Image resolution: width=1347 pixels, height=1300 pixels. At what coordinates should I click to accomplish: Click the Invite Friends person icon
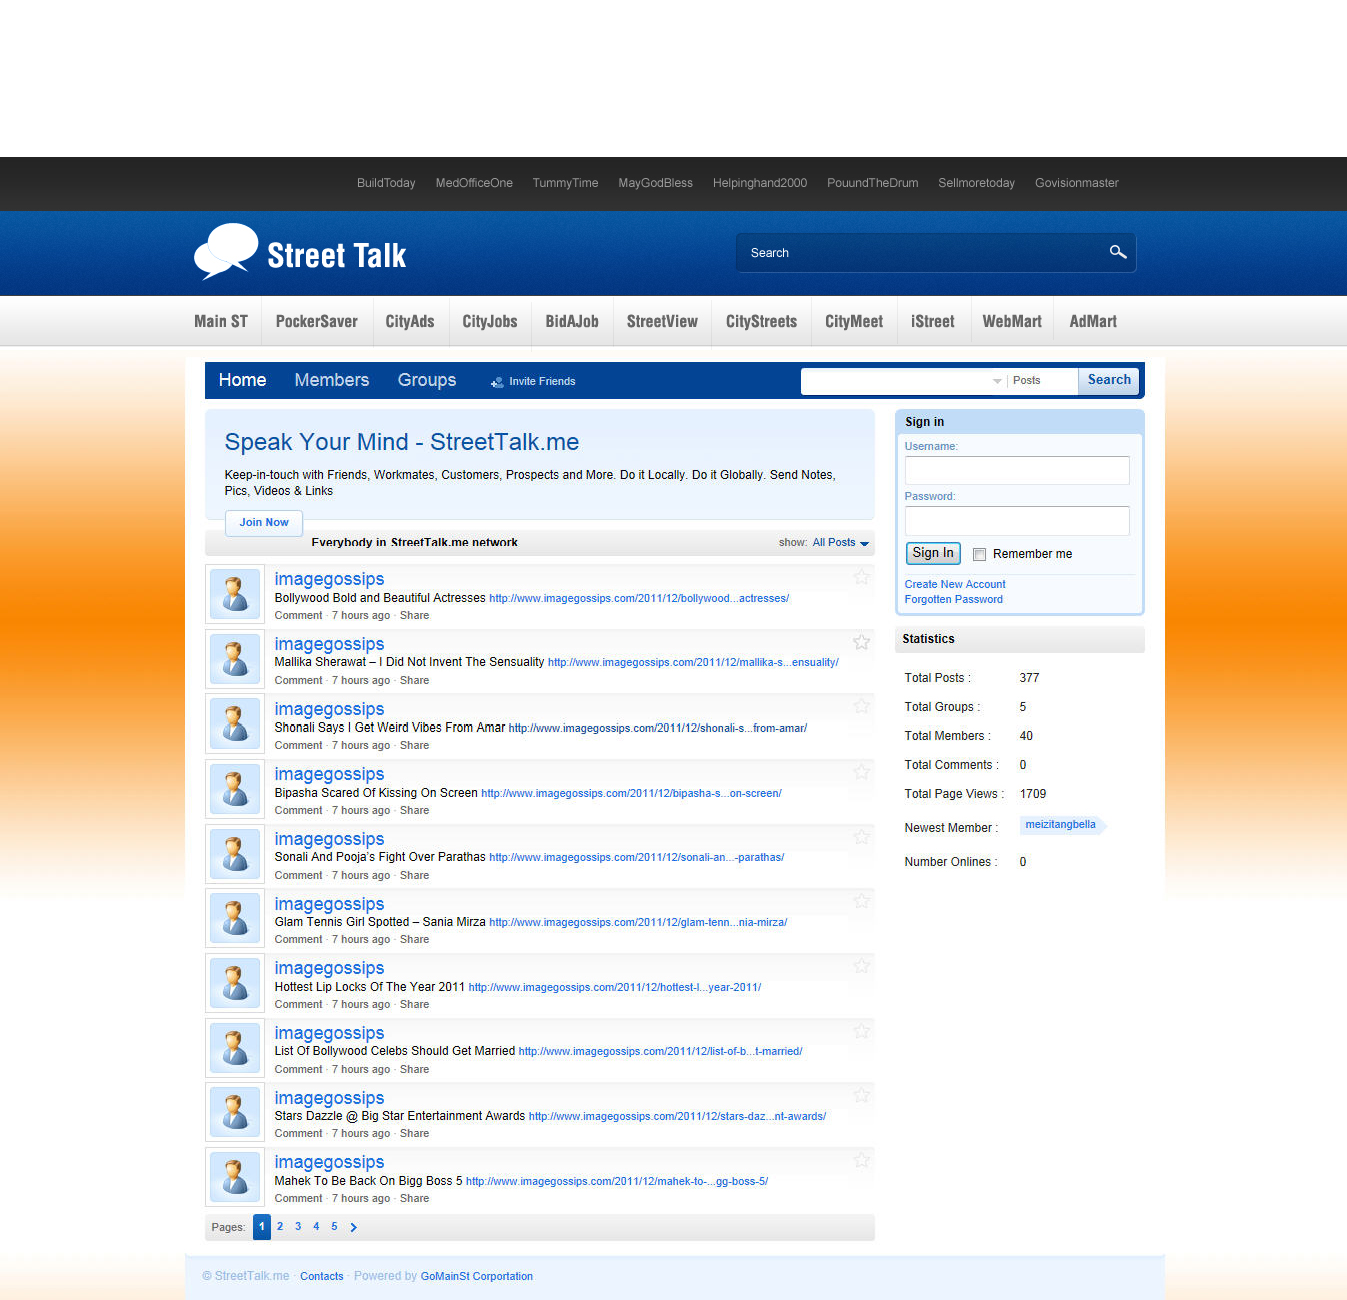pyautogui.click(x=497, y=382)
